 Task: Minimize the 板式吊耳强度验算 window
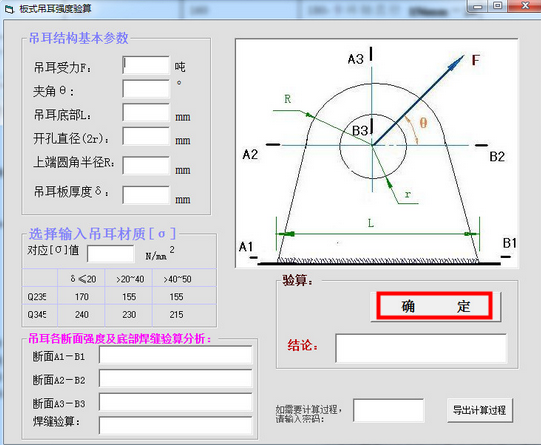(x=478, y=6)
